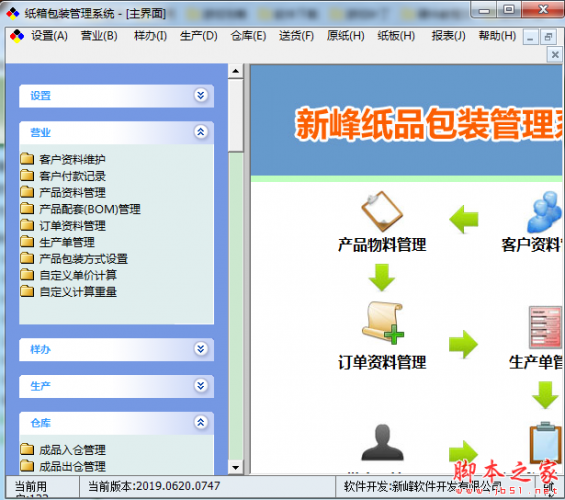Expand the 设置 sidebar panel chevron

point(201,95)
